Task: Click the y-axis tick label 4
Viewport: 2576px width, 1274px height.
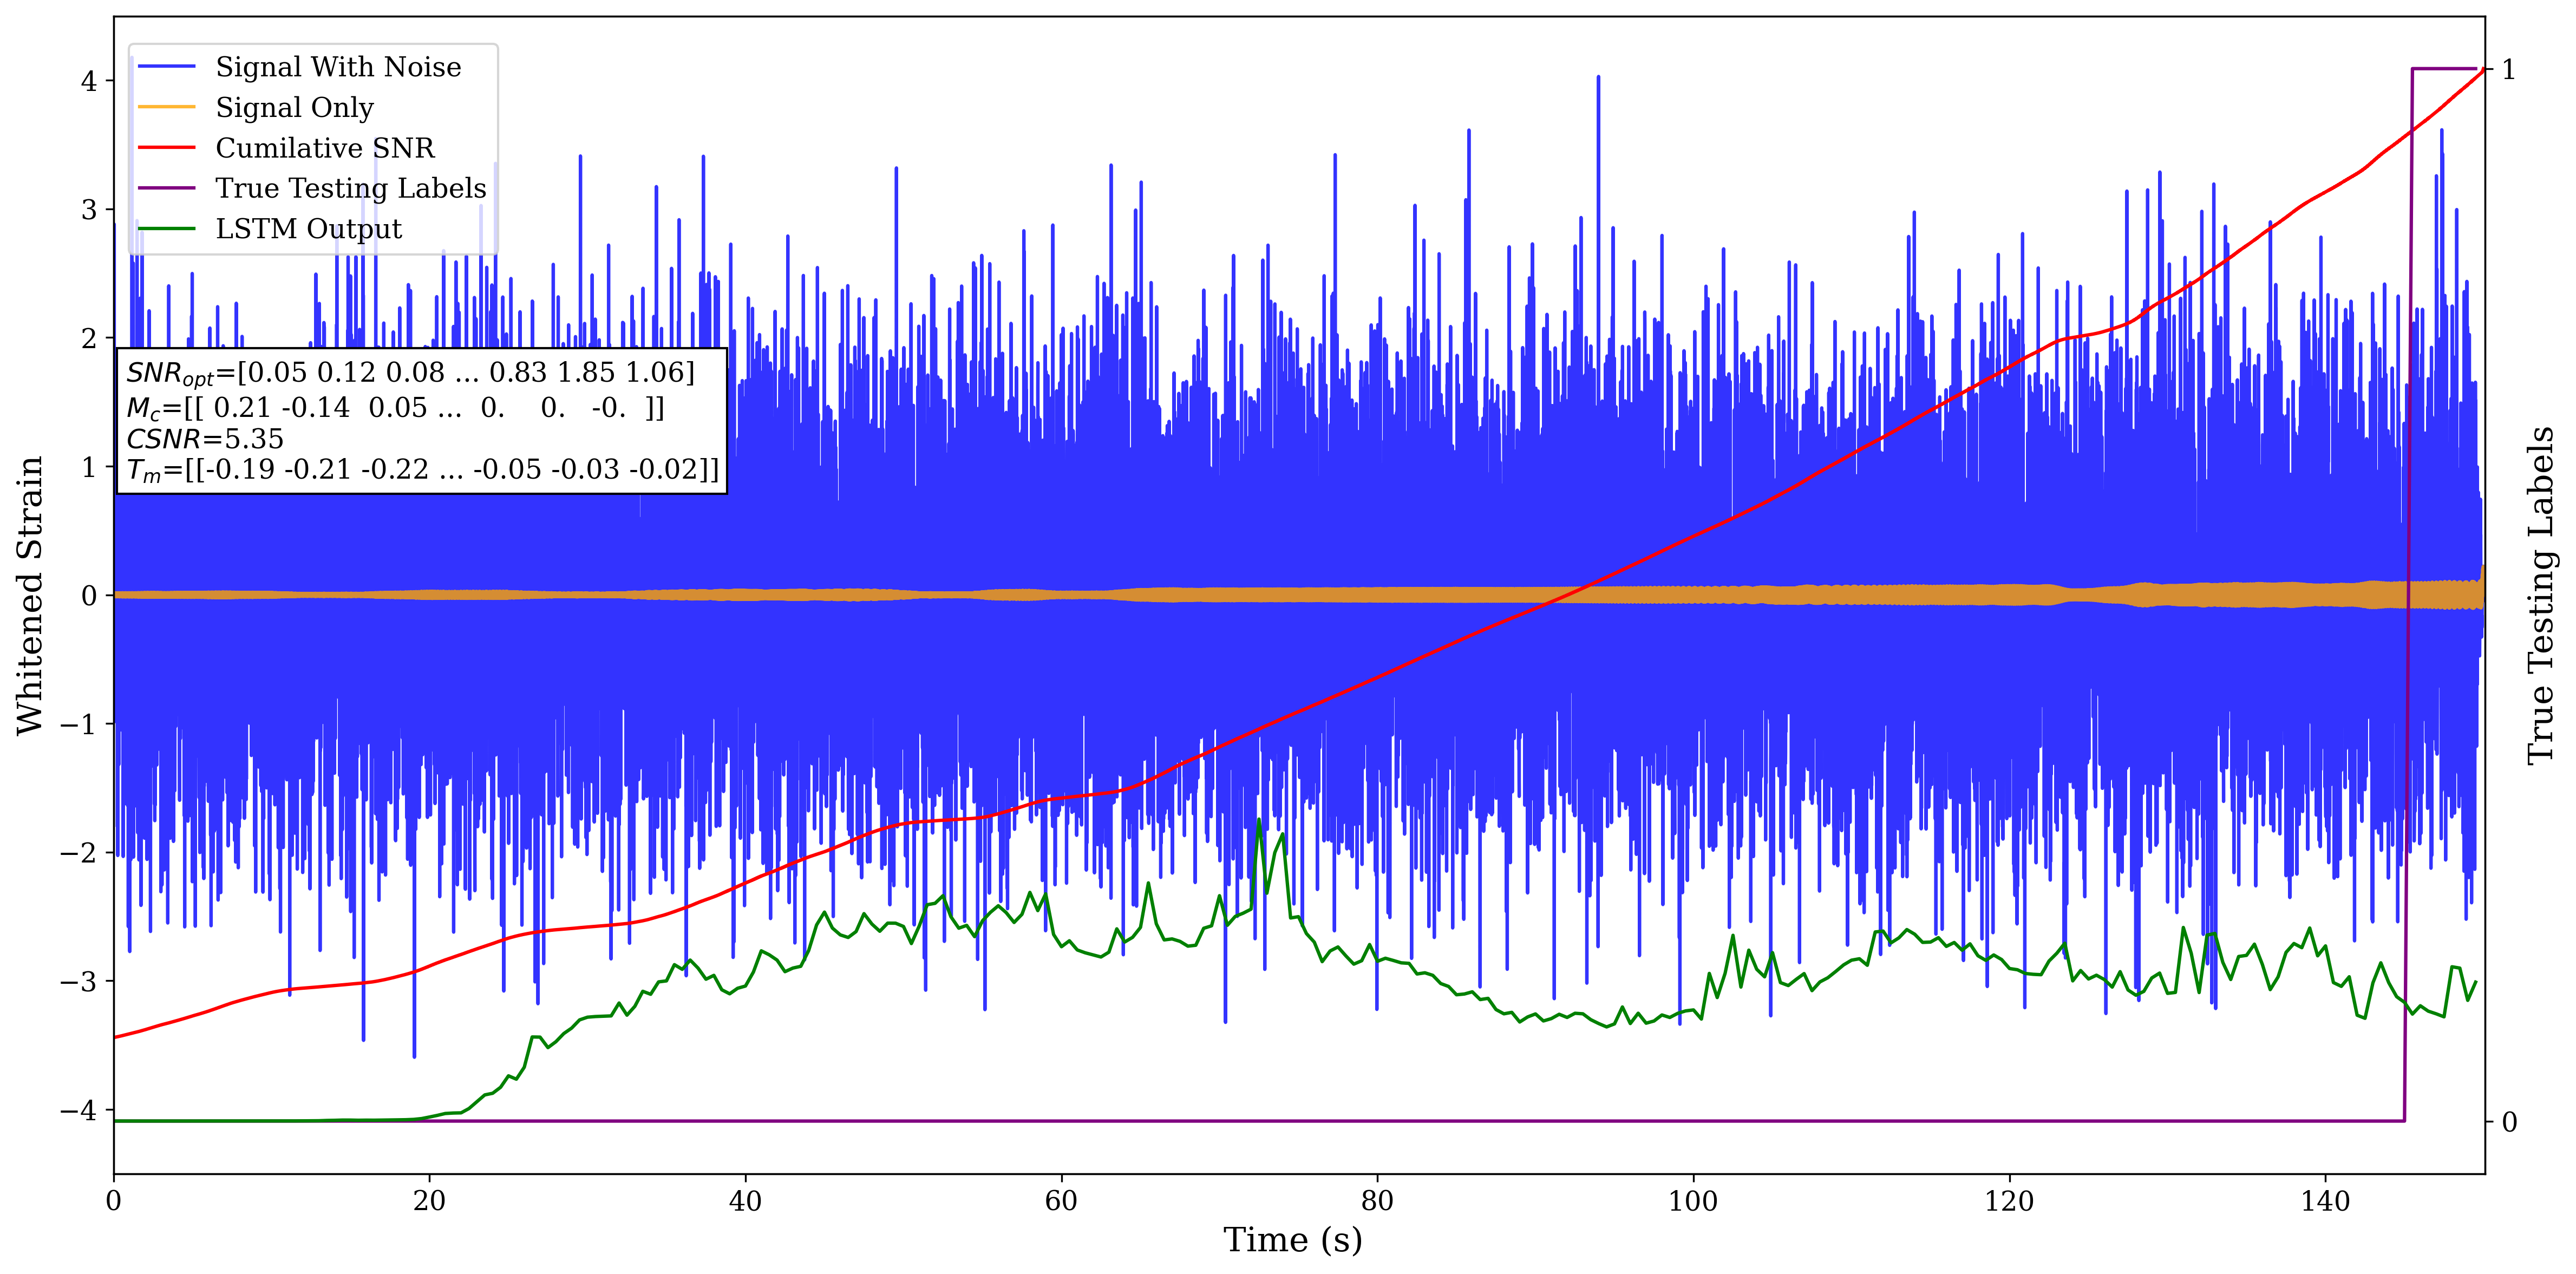Action: coord(89,81)
